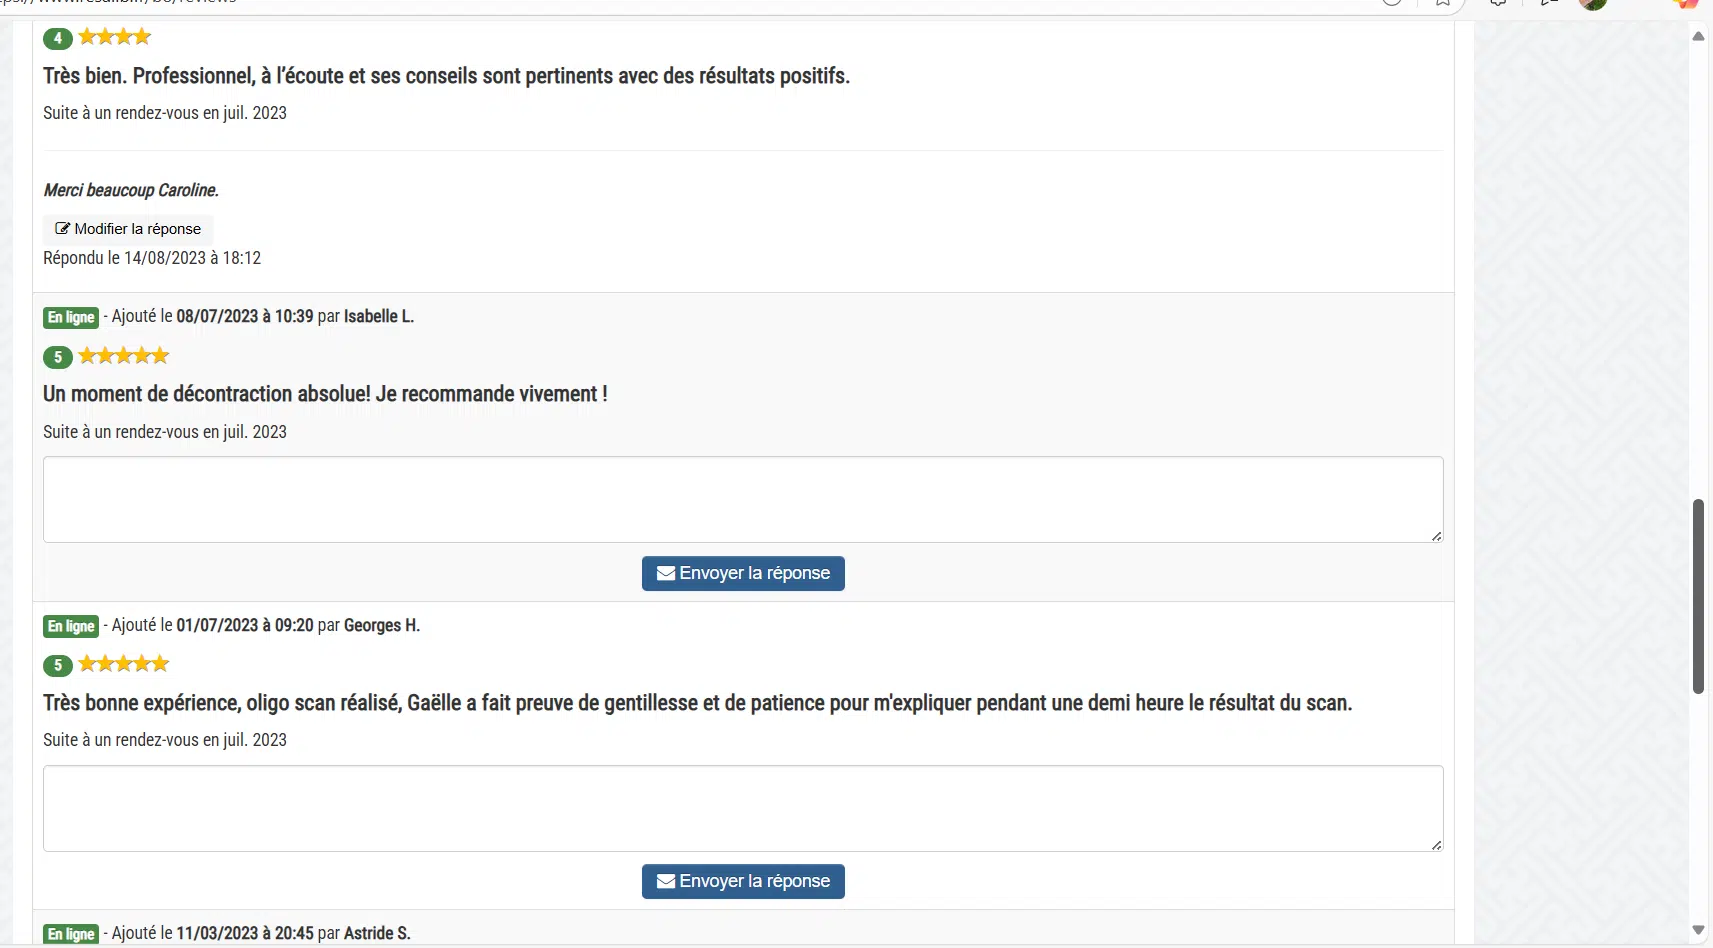This screenshot has height=948, width=1713.
Task: Focus the reply text area for Georges H.
Action: tap(742, 808)
